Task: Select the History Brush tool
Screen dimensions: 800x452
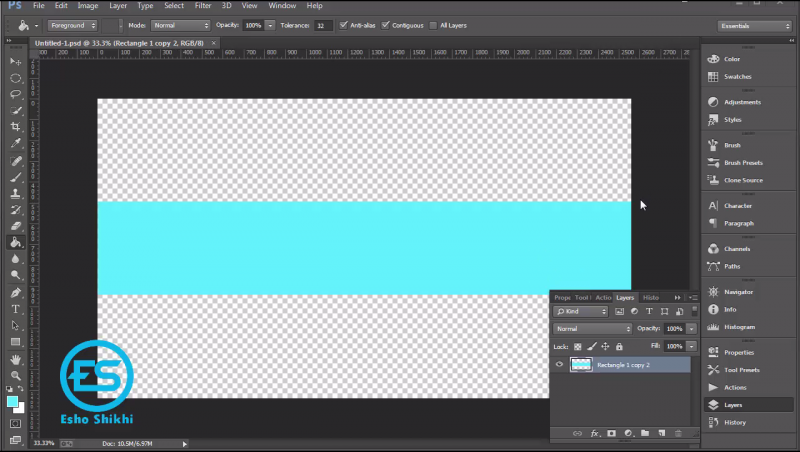Action: tap(15, 210)
